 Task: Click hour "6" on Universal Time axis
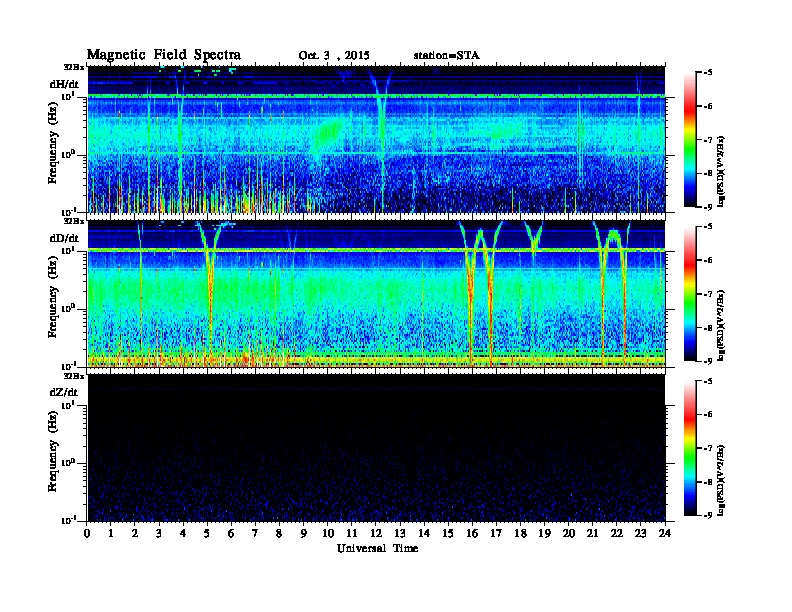pyautogui.click(x=231, y=534)
